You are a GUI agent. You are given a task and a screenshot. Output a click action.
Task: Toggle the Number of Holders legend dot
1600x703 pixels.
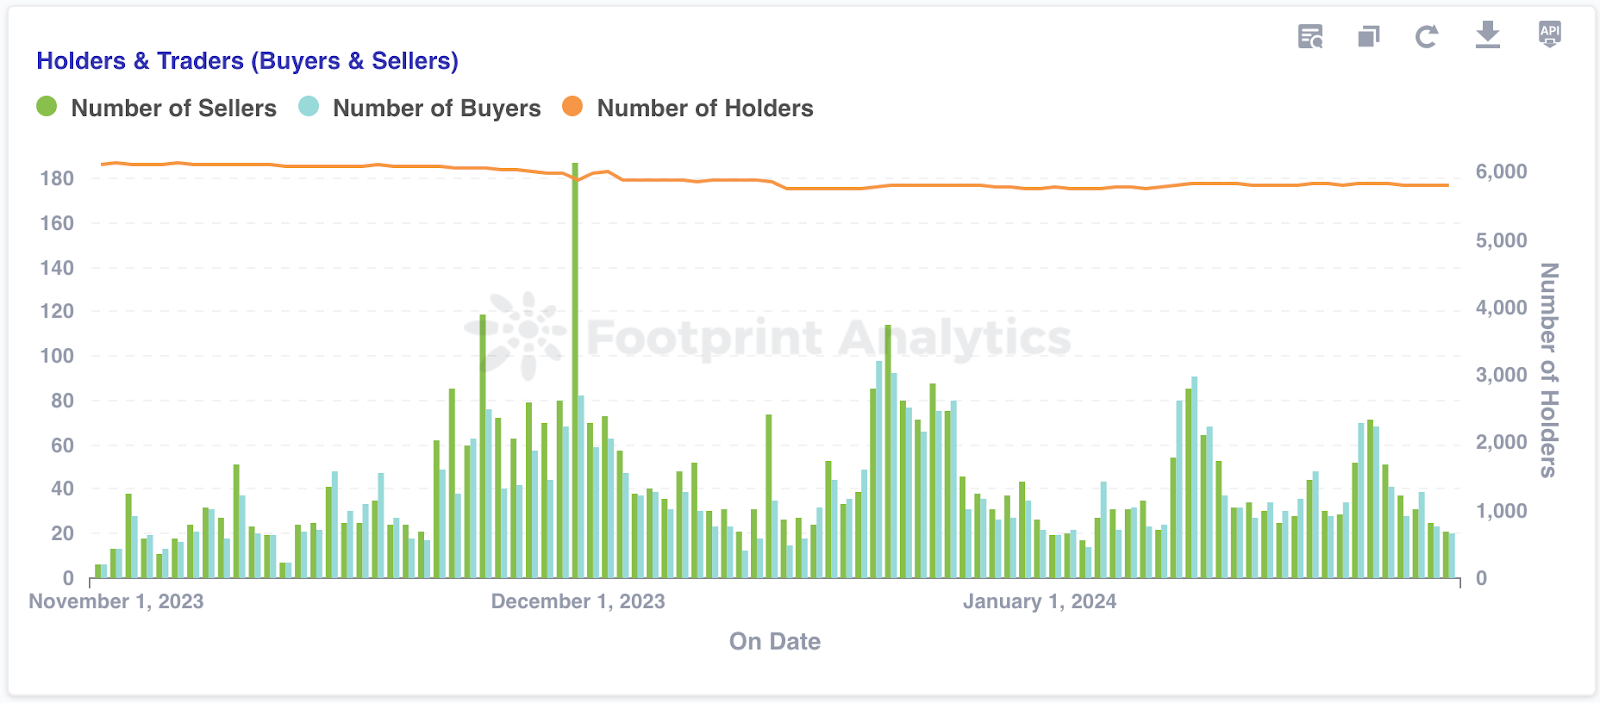(x=572, y=107)
